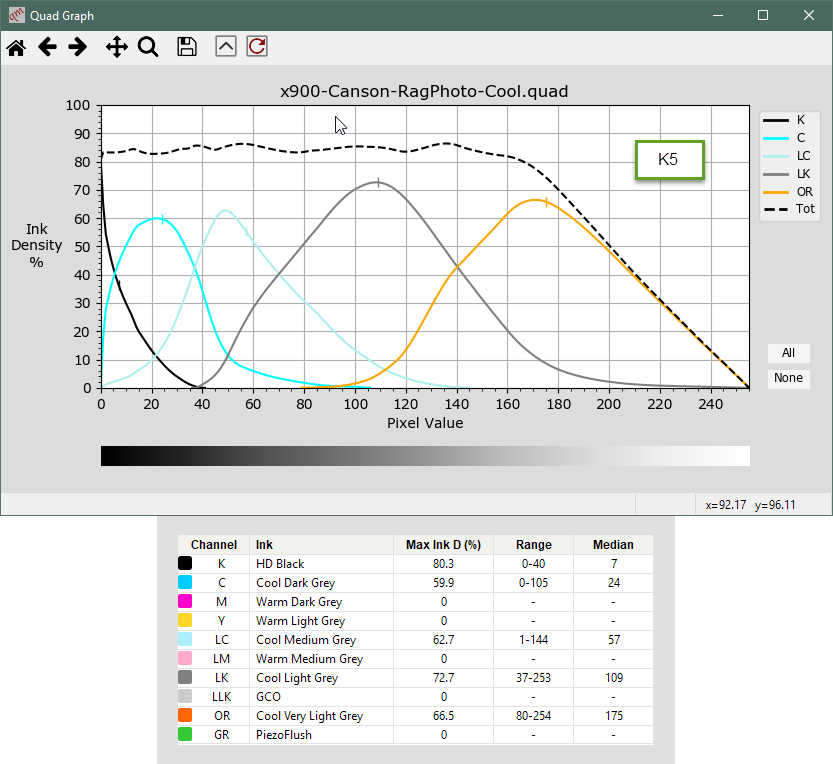Viewport: 833px width, 764px height.
Task: Select the PiezoFlush ink cell
Action: click(x=321, y=735)
